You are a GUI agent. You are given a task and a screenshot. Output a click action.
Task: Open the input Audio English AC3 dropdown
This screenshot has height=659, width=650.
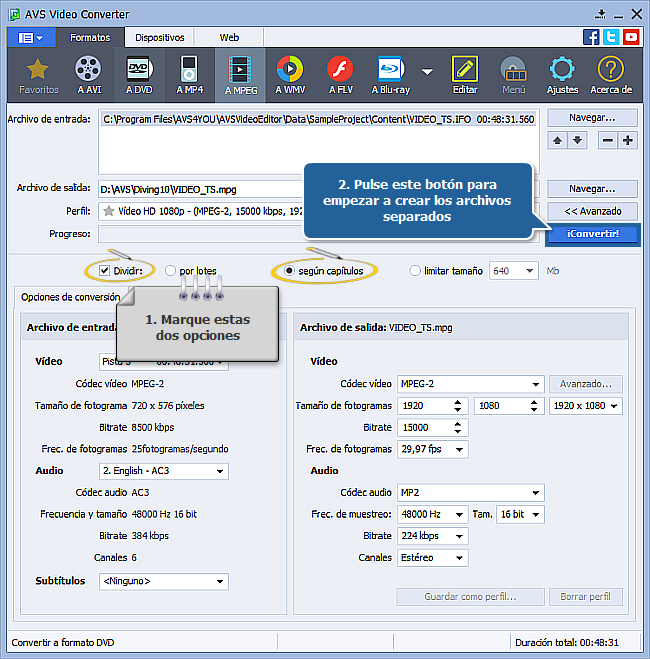[164, 471]
